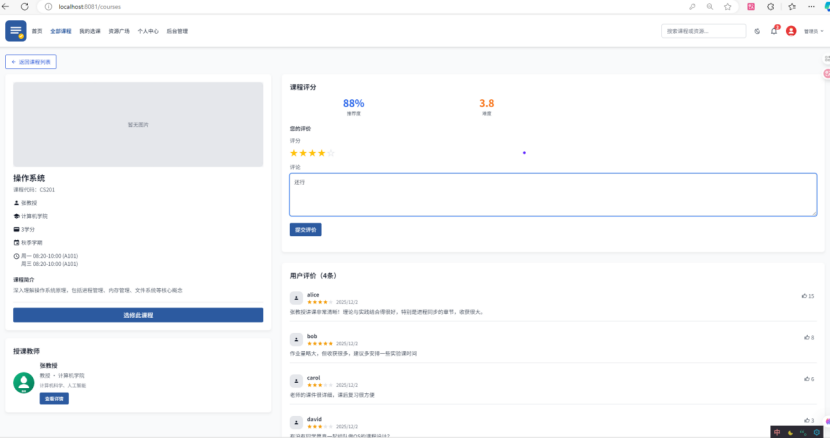
Task: Focus the 搜索课程或资源 search box
Action: (x=703, y=31)
